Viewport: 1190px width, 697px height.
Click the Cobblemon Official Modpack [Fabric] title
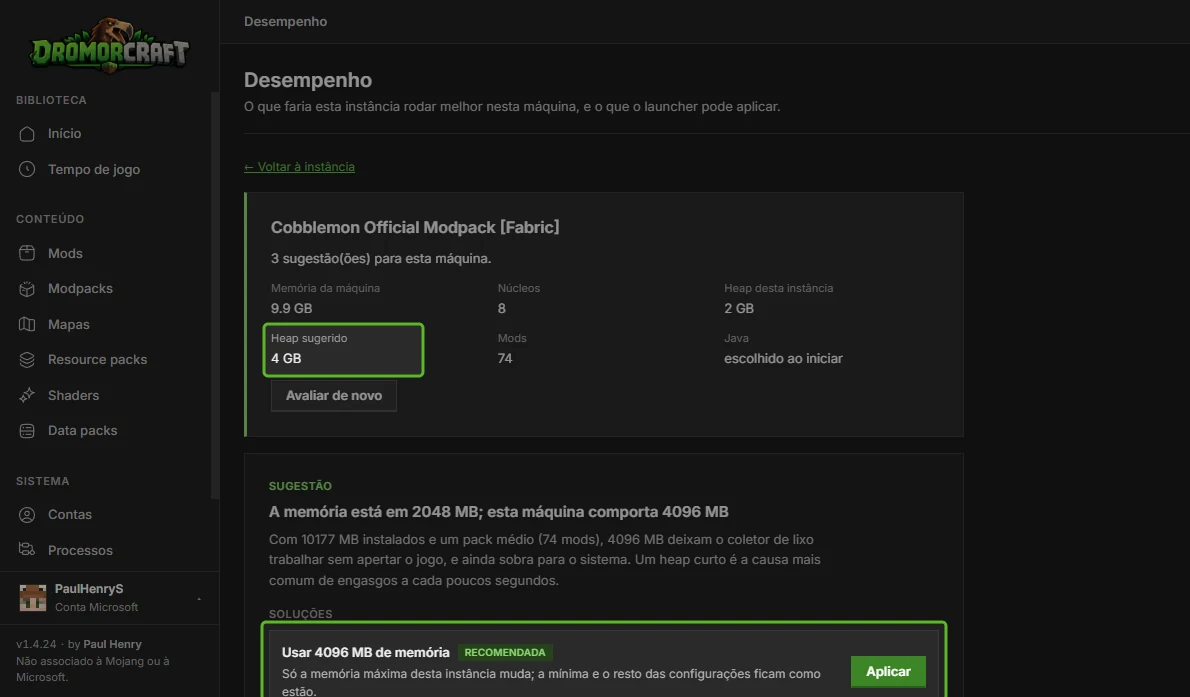(415, 227)
